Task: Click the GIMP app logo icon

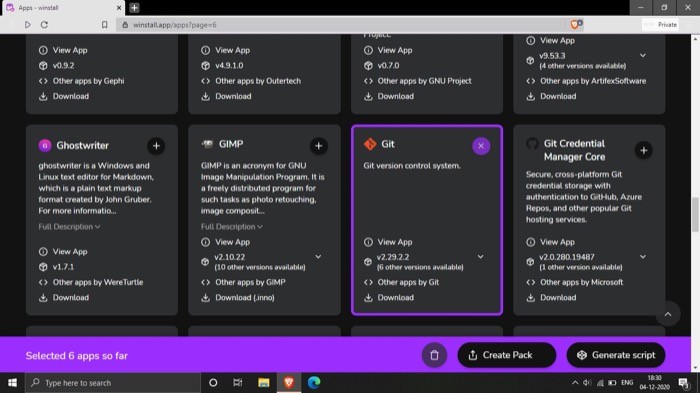Action: tap(207, 144)
